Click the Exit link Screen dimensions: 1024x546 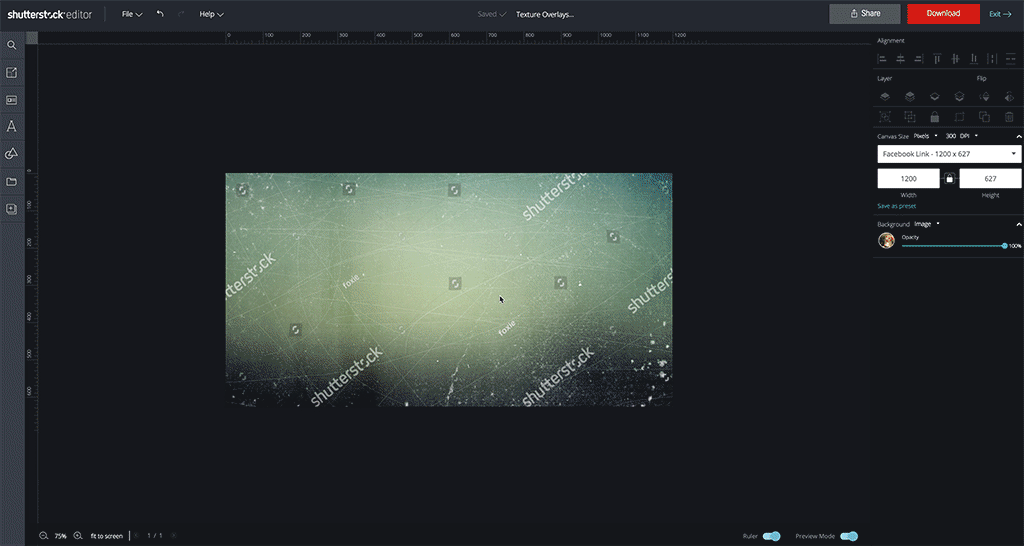[x=1000, y=14]
